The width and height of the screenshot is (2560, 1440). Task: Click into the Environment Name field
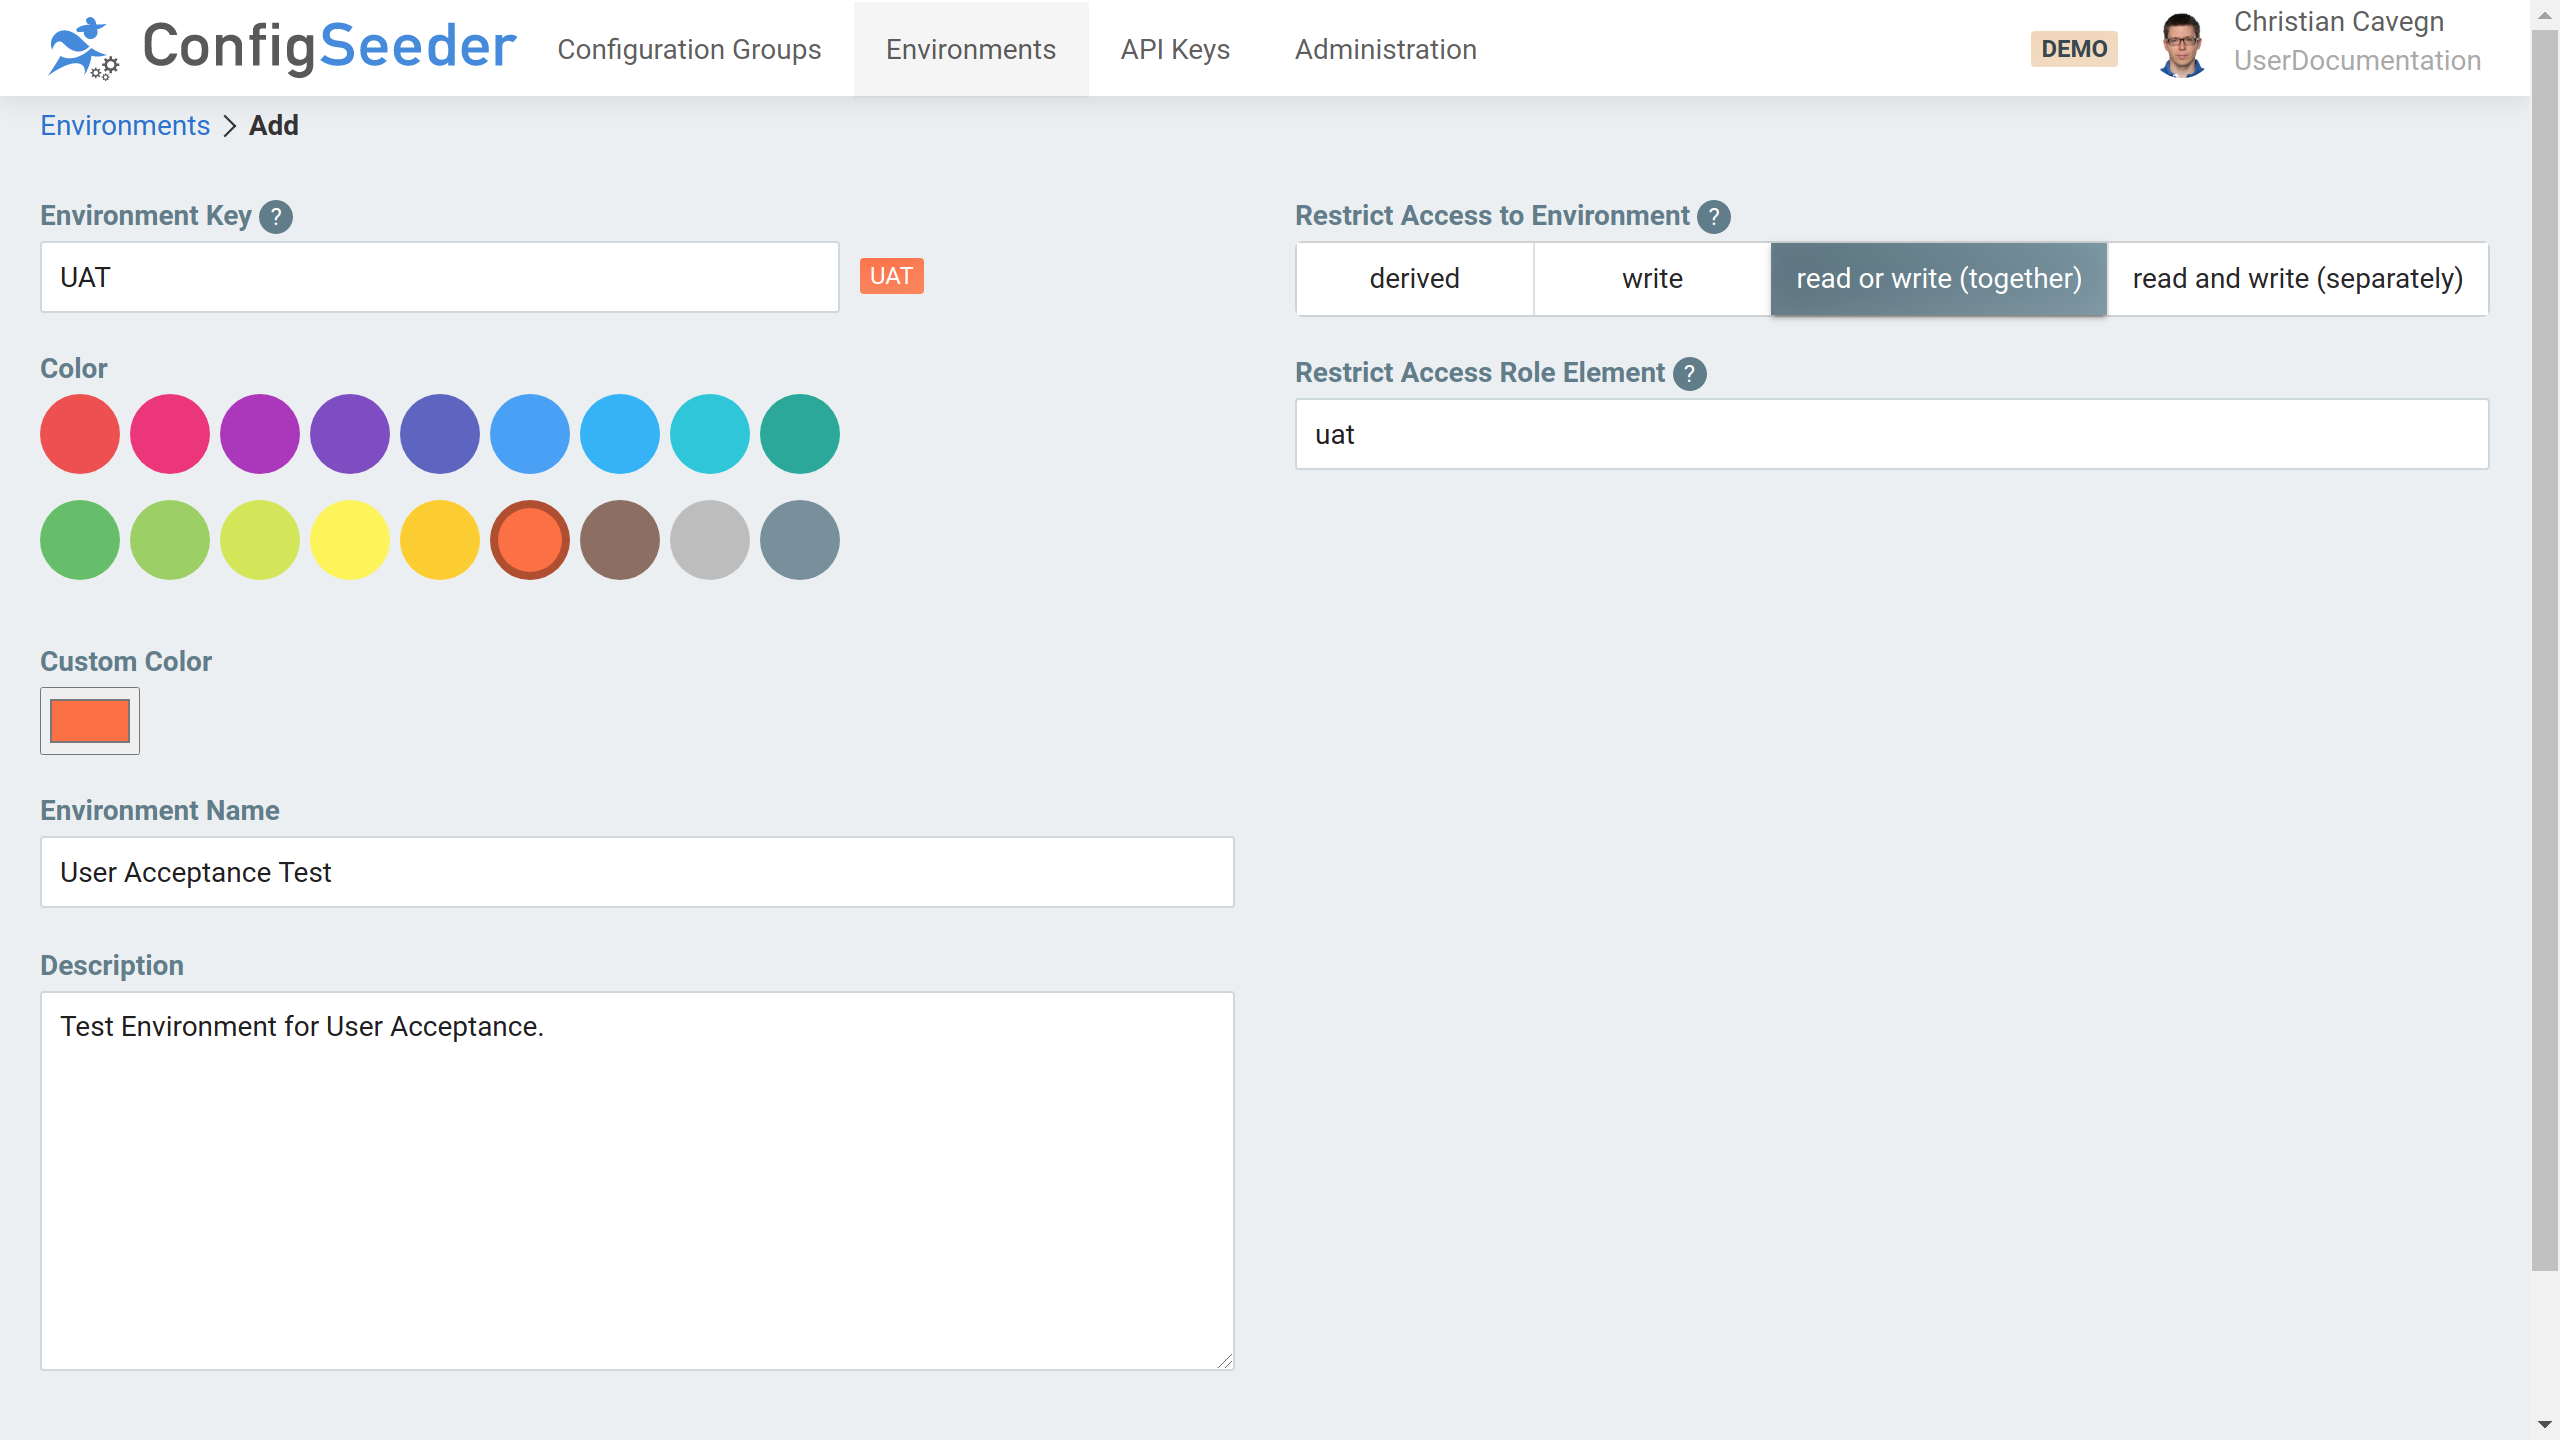(637, 872)
